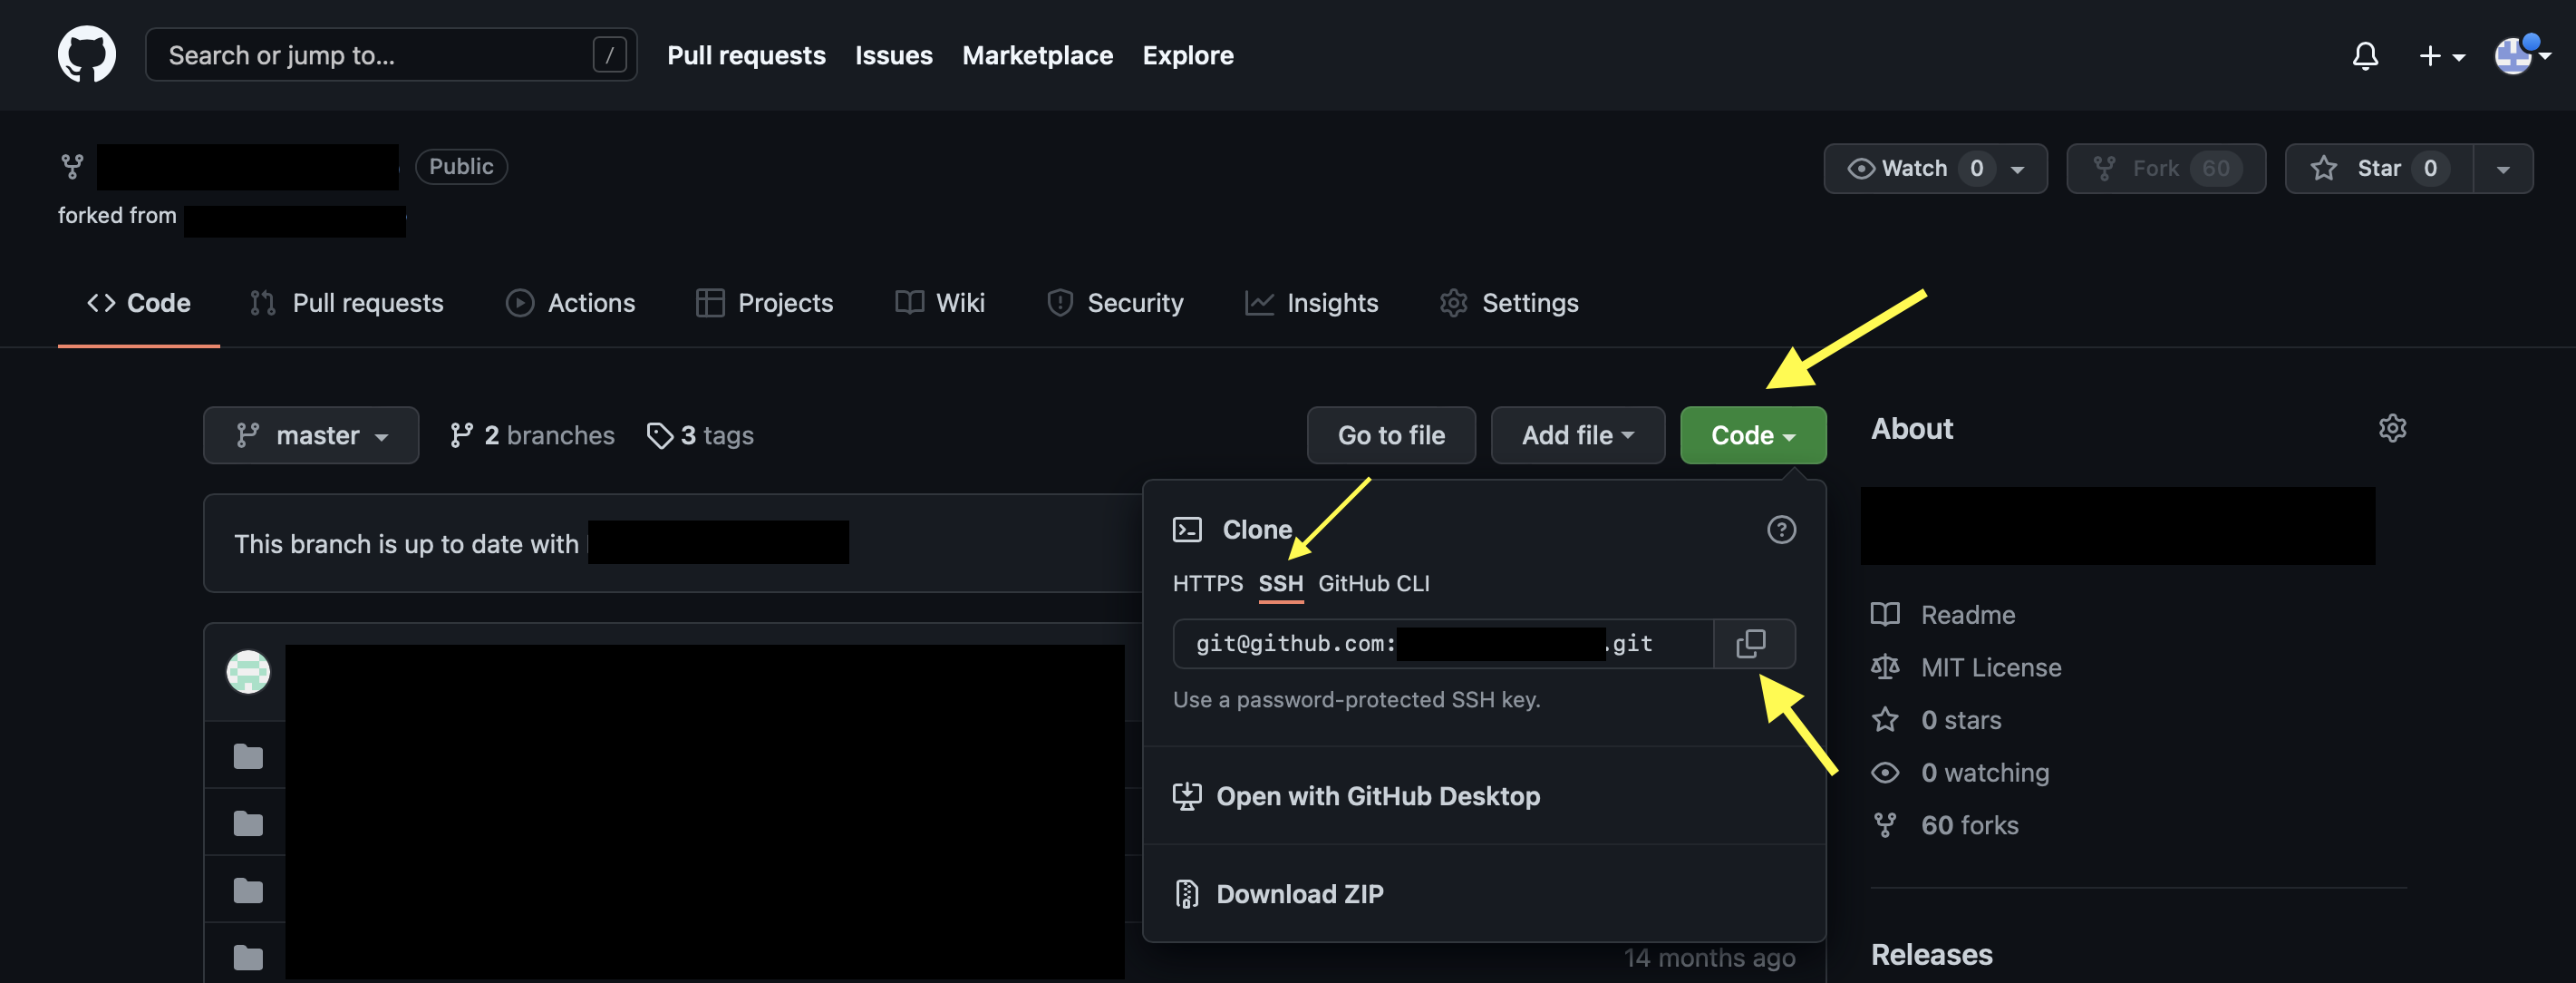
Task: Click the ZIP file icon
Action: point(1187,893)
